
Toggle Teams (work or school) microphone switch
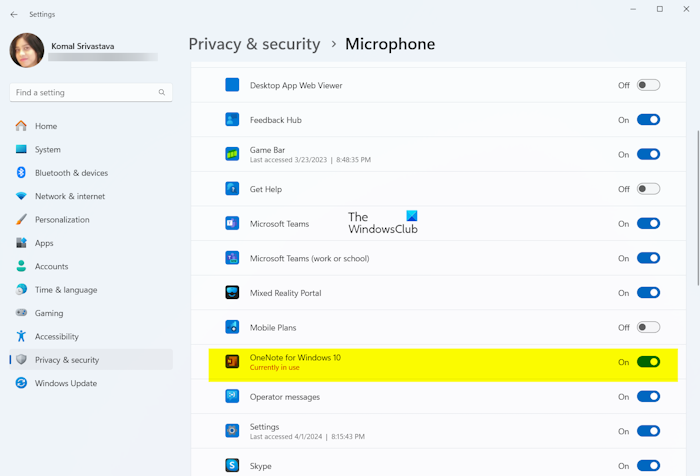pyautogui.click(x=648, y=258)
